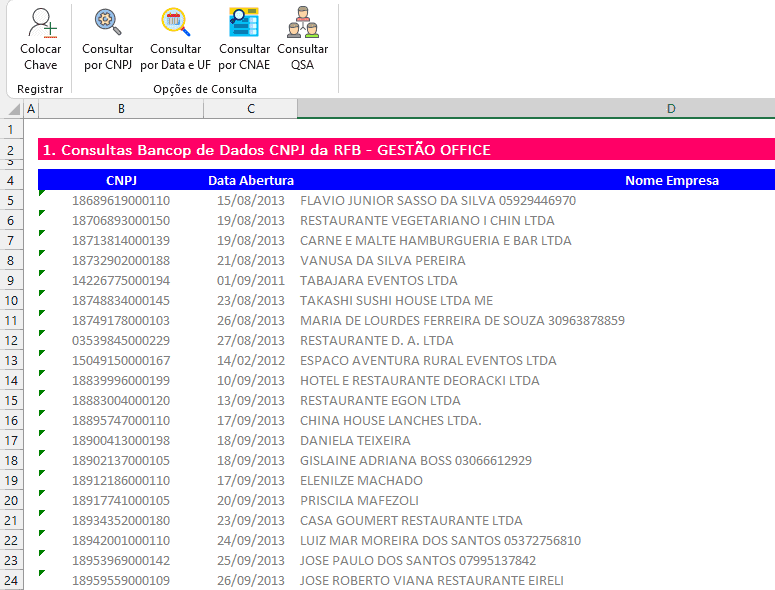Select CNPJ 18706893000150 cell

121,220
